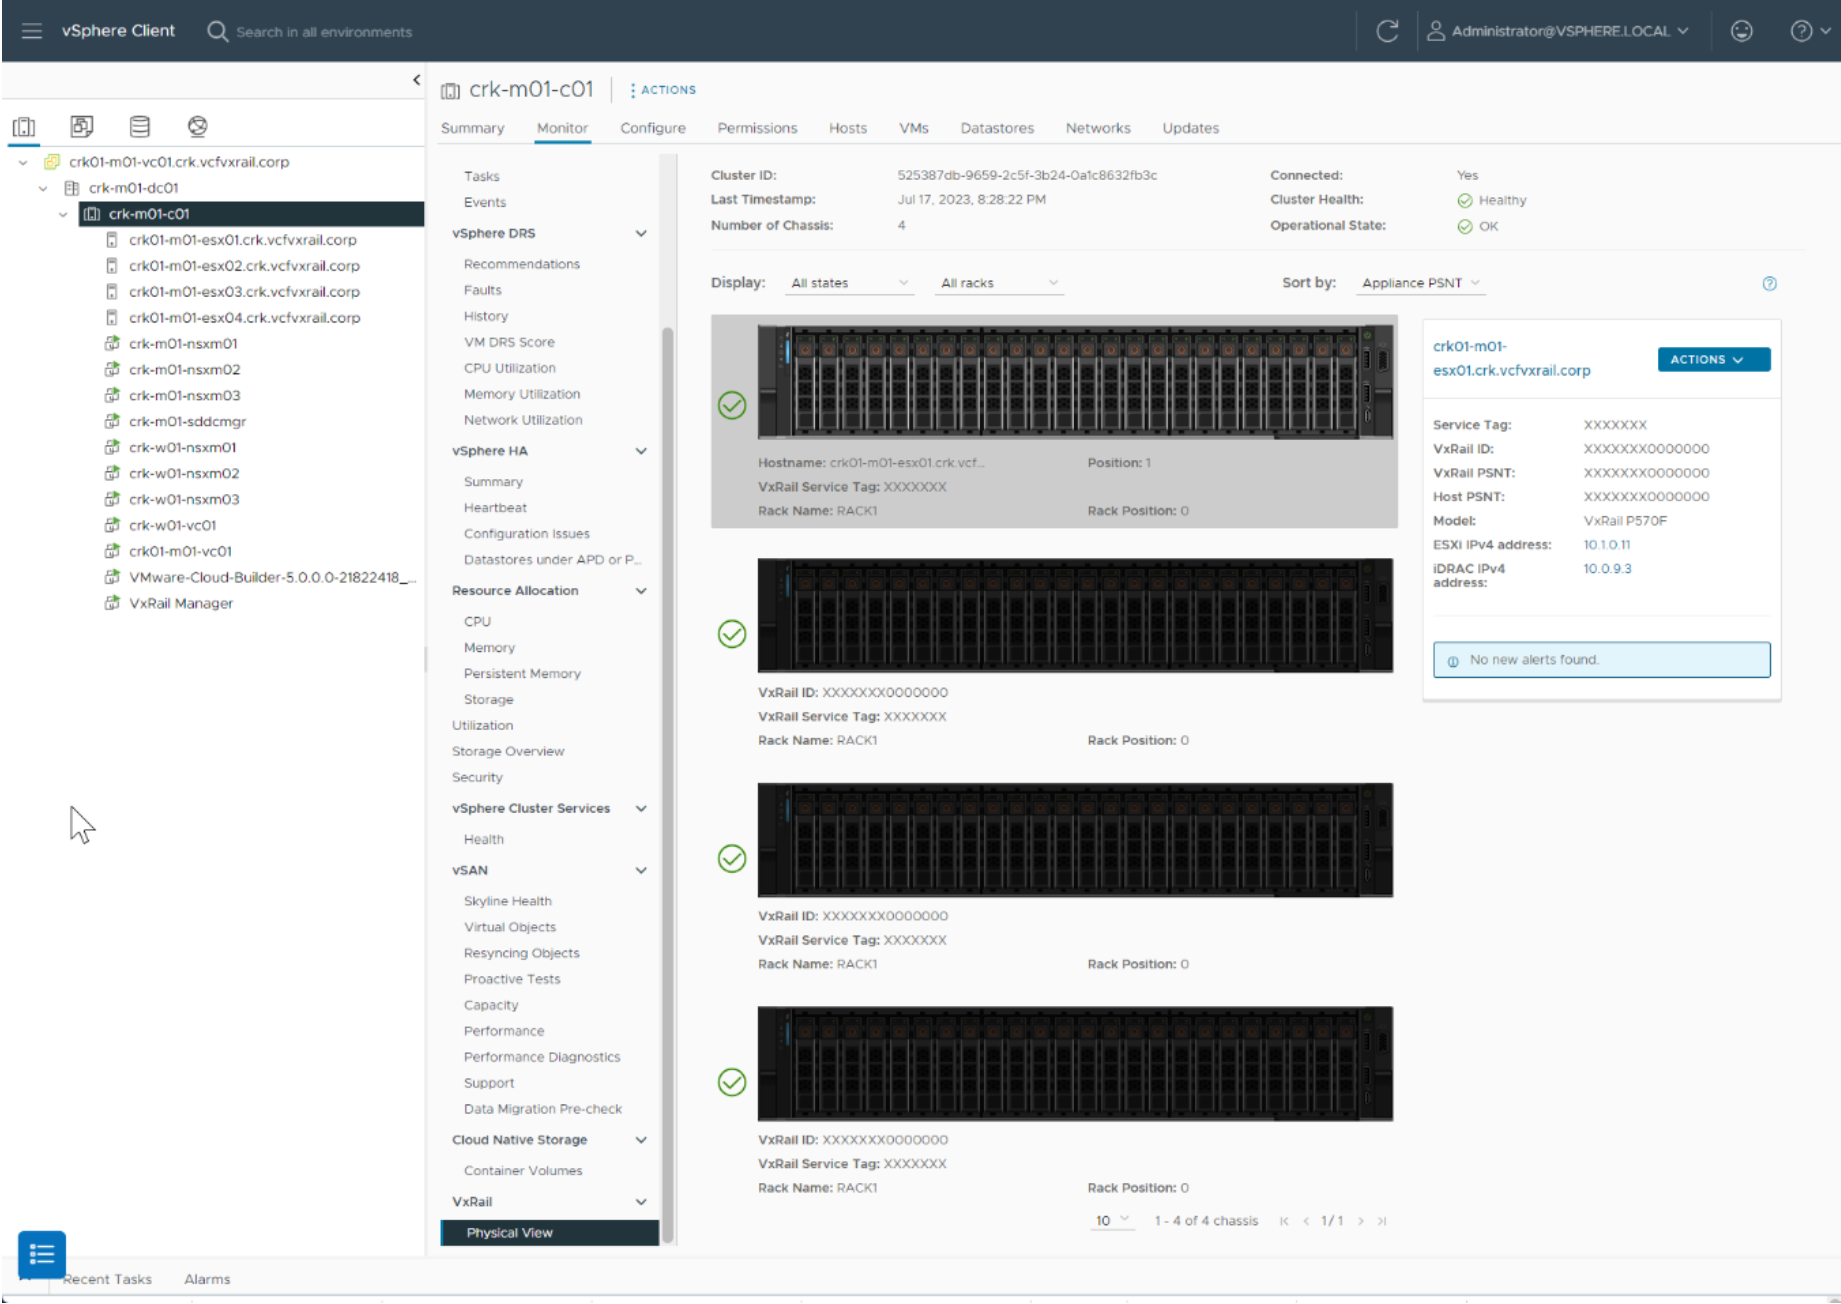Click health check icon of fourth chassis
The image size is (1841, 1304).
732,1082
